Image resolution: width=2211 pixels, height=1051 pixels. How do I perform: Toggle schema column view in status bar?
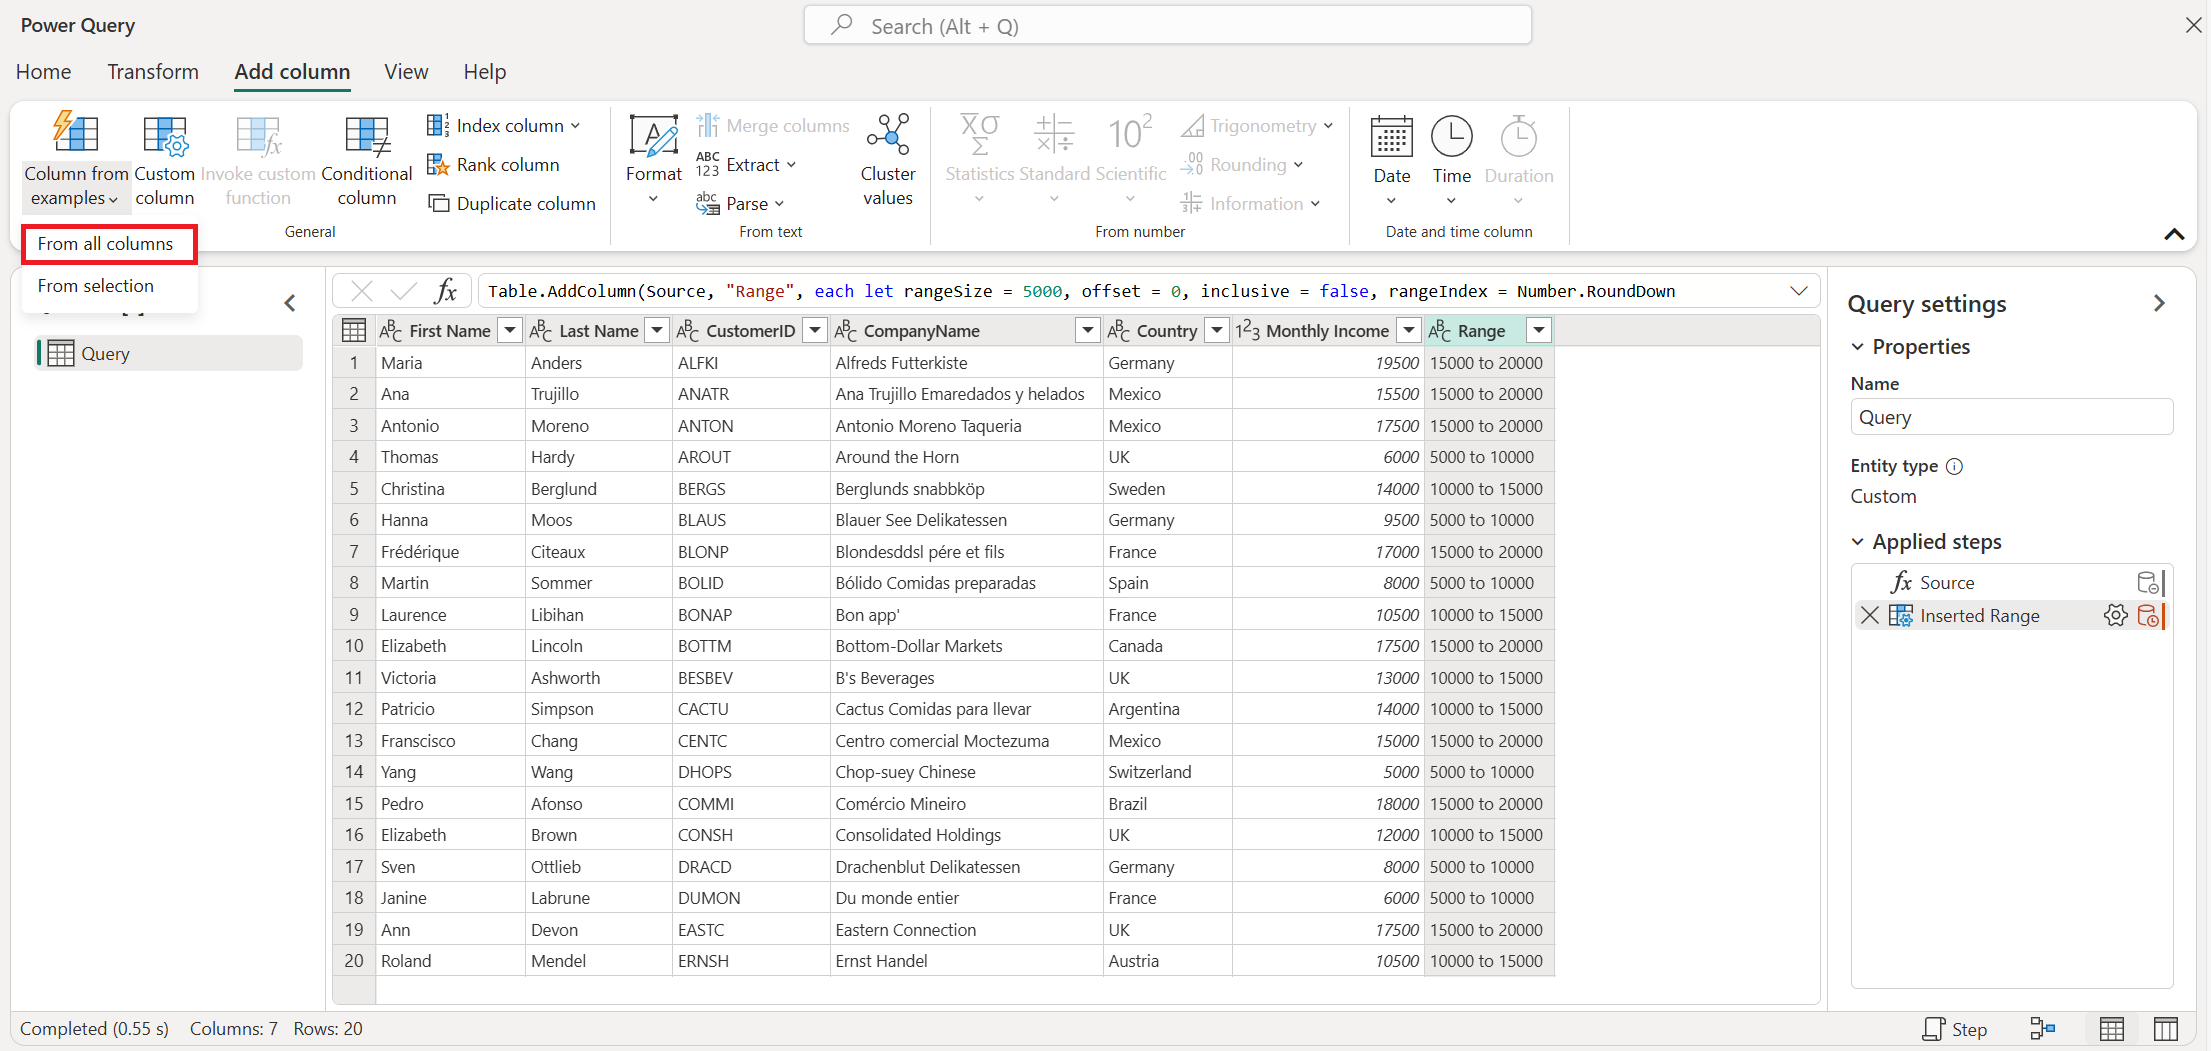[x=2165, y=1029]
